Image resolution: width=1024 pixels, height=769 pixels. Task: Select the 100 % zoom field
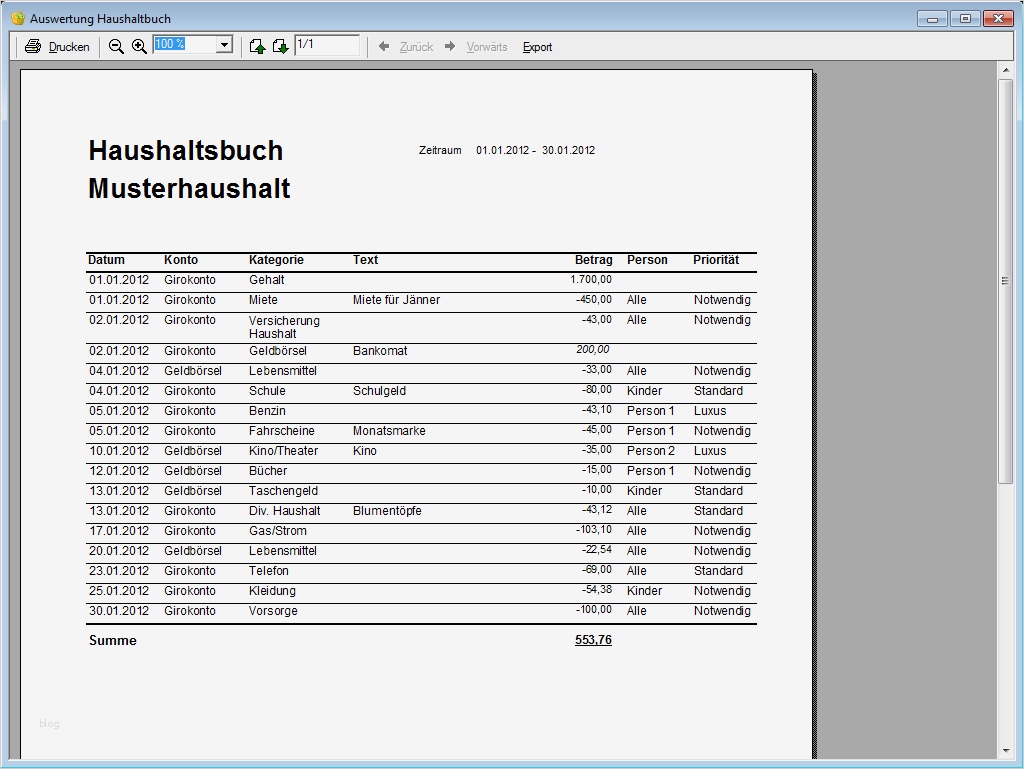point(185,44)
